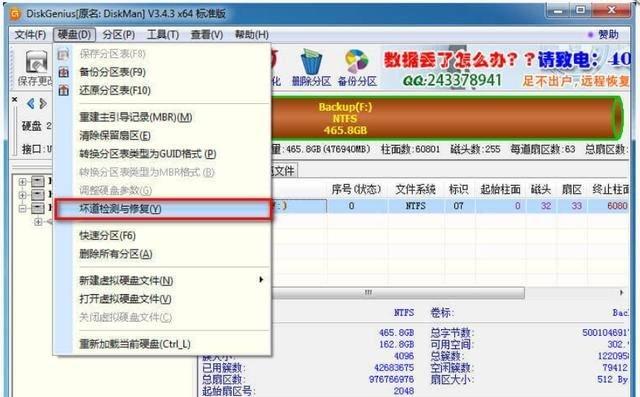640x397 pixels.
Task: Open the 帮助(H) menu
Action: 252,35
